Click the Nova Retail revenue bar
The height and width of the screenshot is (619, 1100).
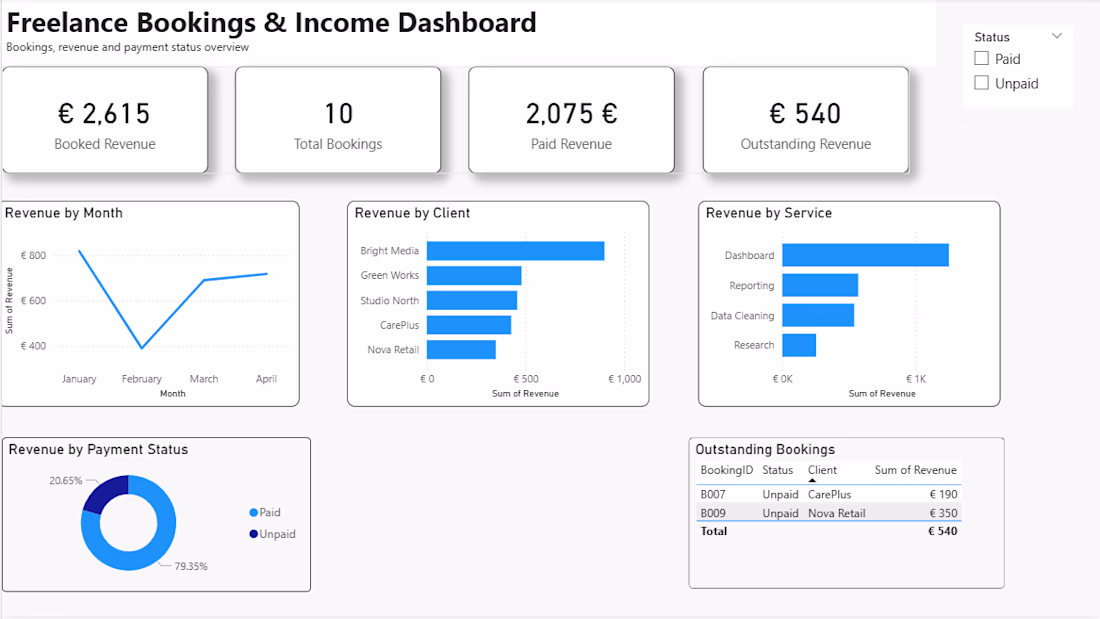pyautogui.click(x=461, y=350)
